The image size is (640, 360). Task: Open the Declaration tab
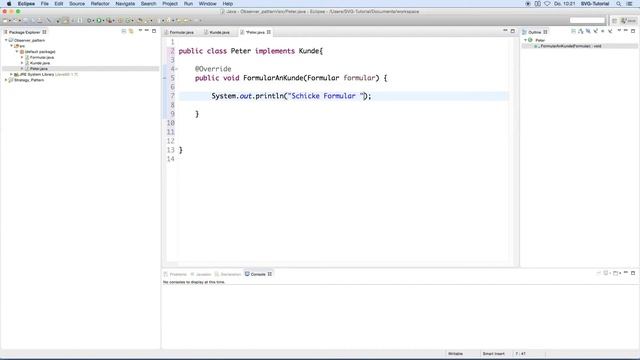point(228,274)
